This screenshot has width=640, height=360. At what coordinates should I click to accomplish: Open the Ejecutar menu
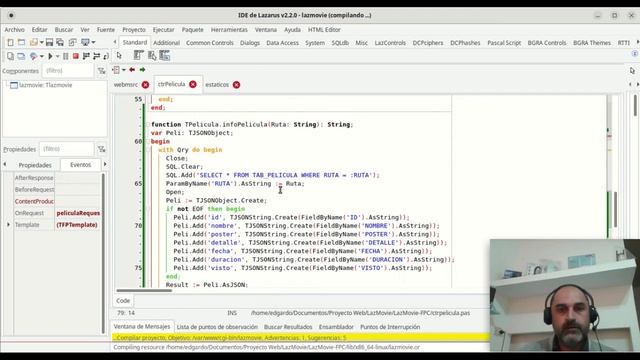(x=164, y=30)
